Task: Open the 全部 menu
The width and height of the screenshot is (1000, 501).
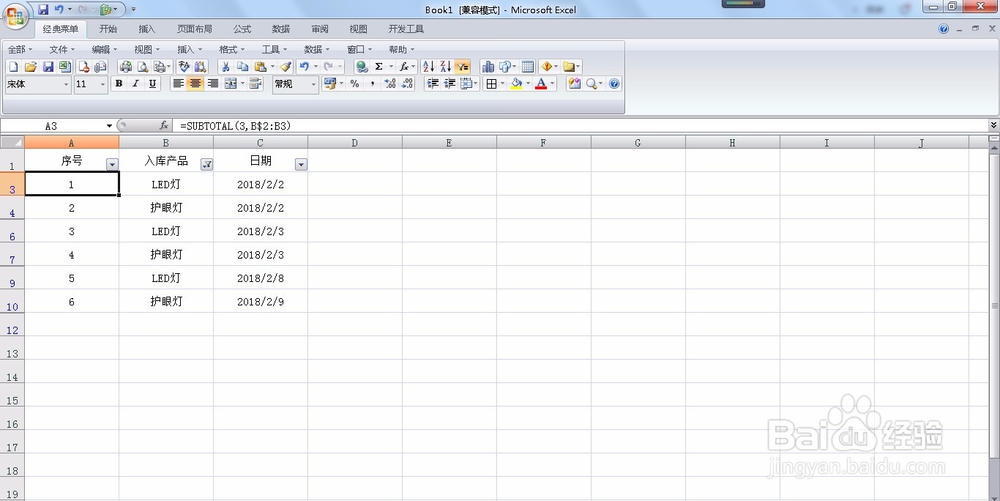Action: coord(20,49)
